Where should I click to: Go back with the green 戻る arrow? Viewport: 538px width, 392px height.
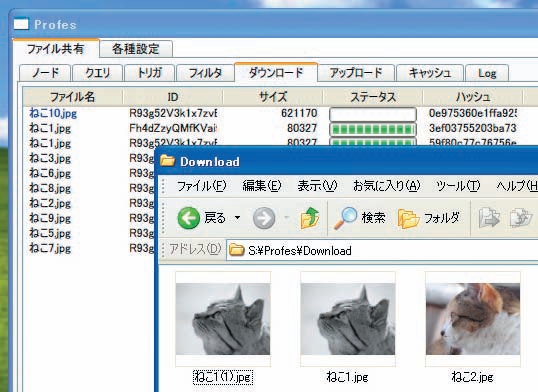point(189,218)
